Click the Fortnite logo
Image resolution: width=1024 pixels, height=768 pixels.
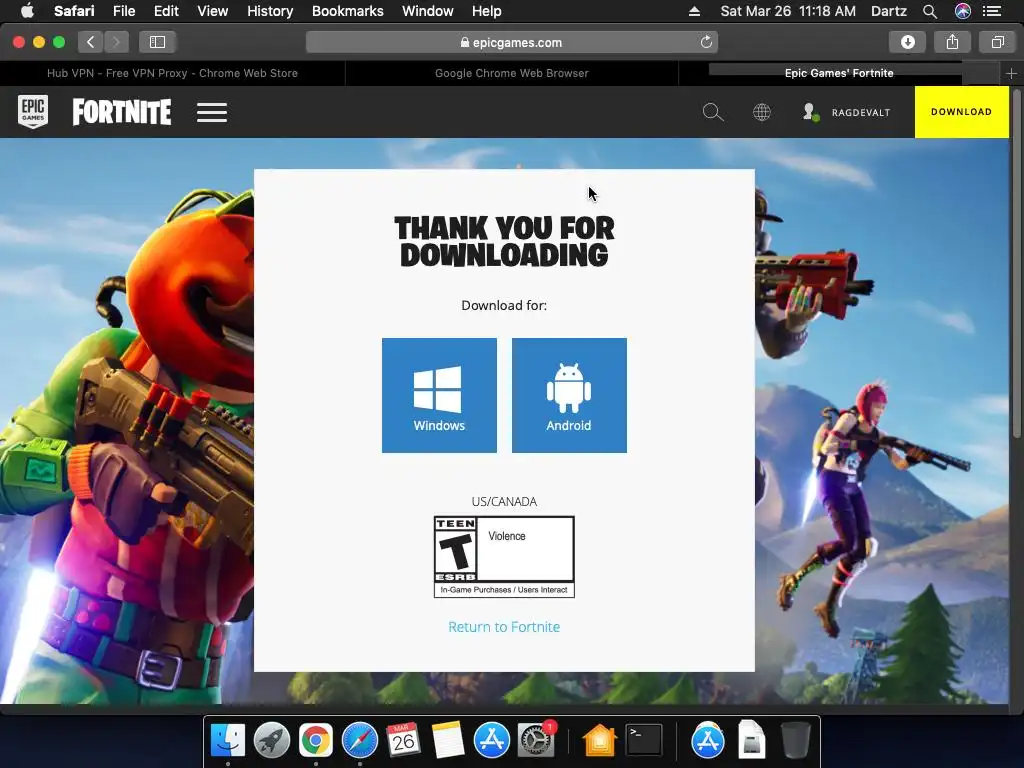click(122, 112)
